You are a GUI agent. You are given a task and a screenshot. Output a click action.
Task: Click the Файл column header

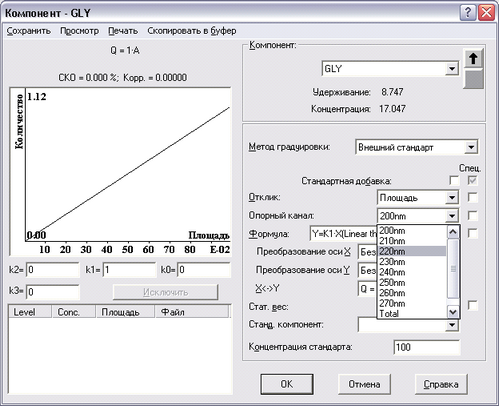(192, 312)
